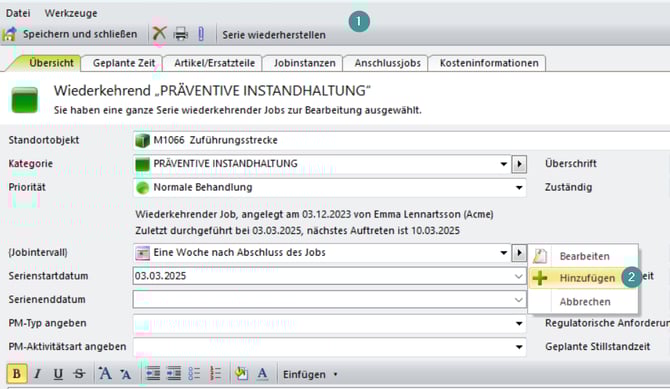
Task: Open the Einfügen dropdown
Action: 310,375
